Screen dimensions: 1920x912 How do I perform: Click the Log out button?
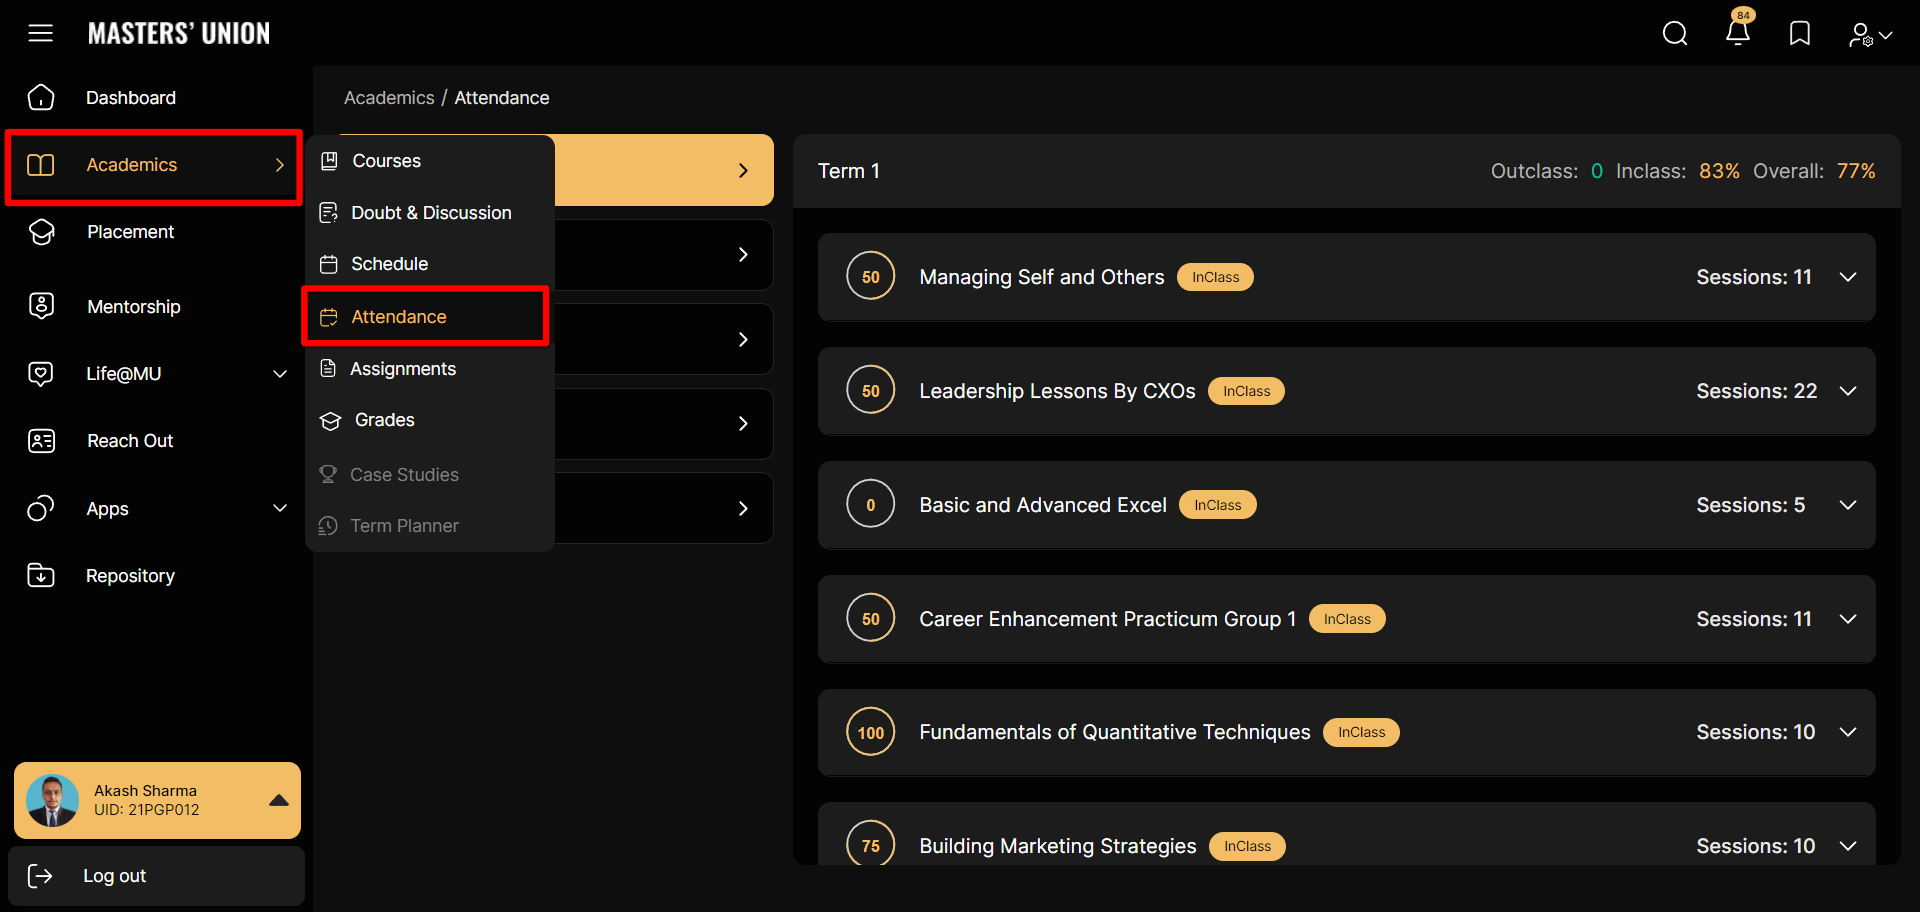[x=114, y=876]
